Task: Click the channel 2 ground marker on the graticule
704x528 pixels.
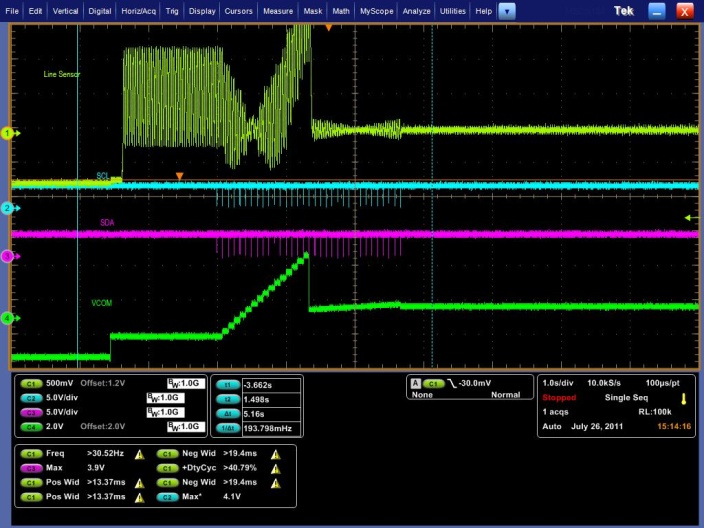Action: pyautogui.click(x=6, y=208)
